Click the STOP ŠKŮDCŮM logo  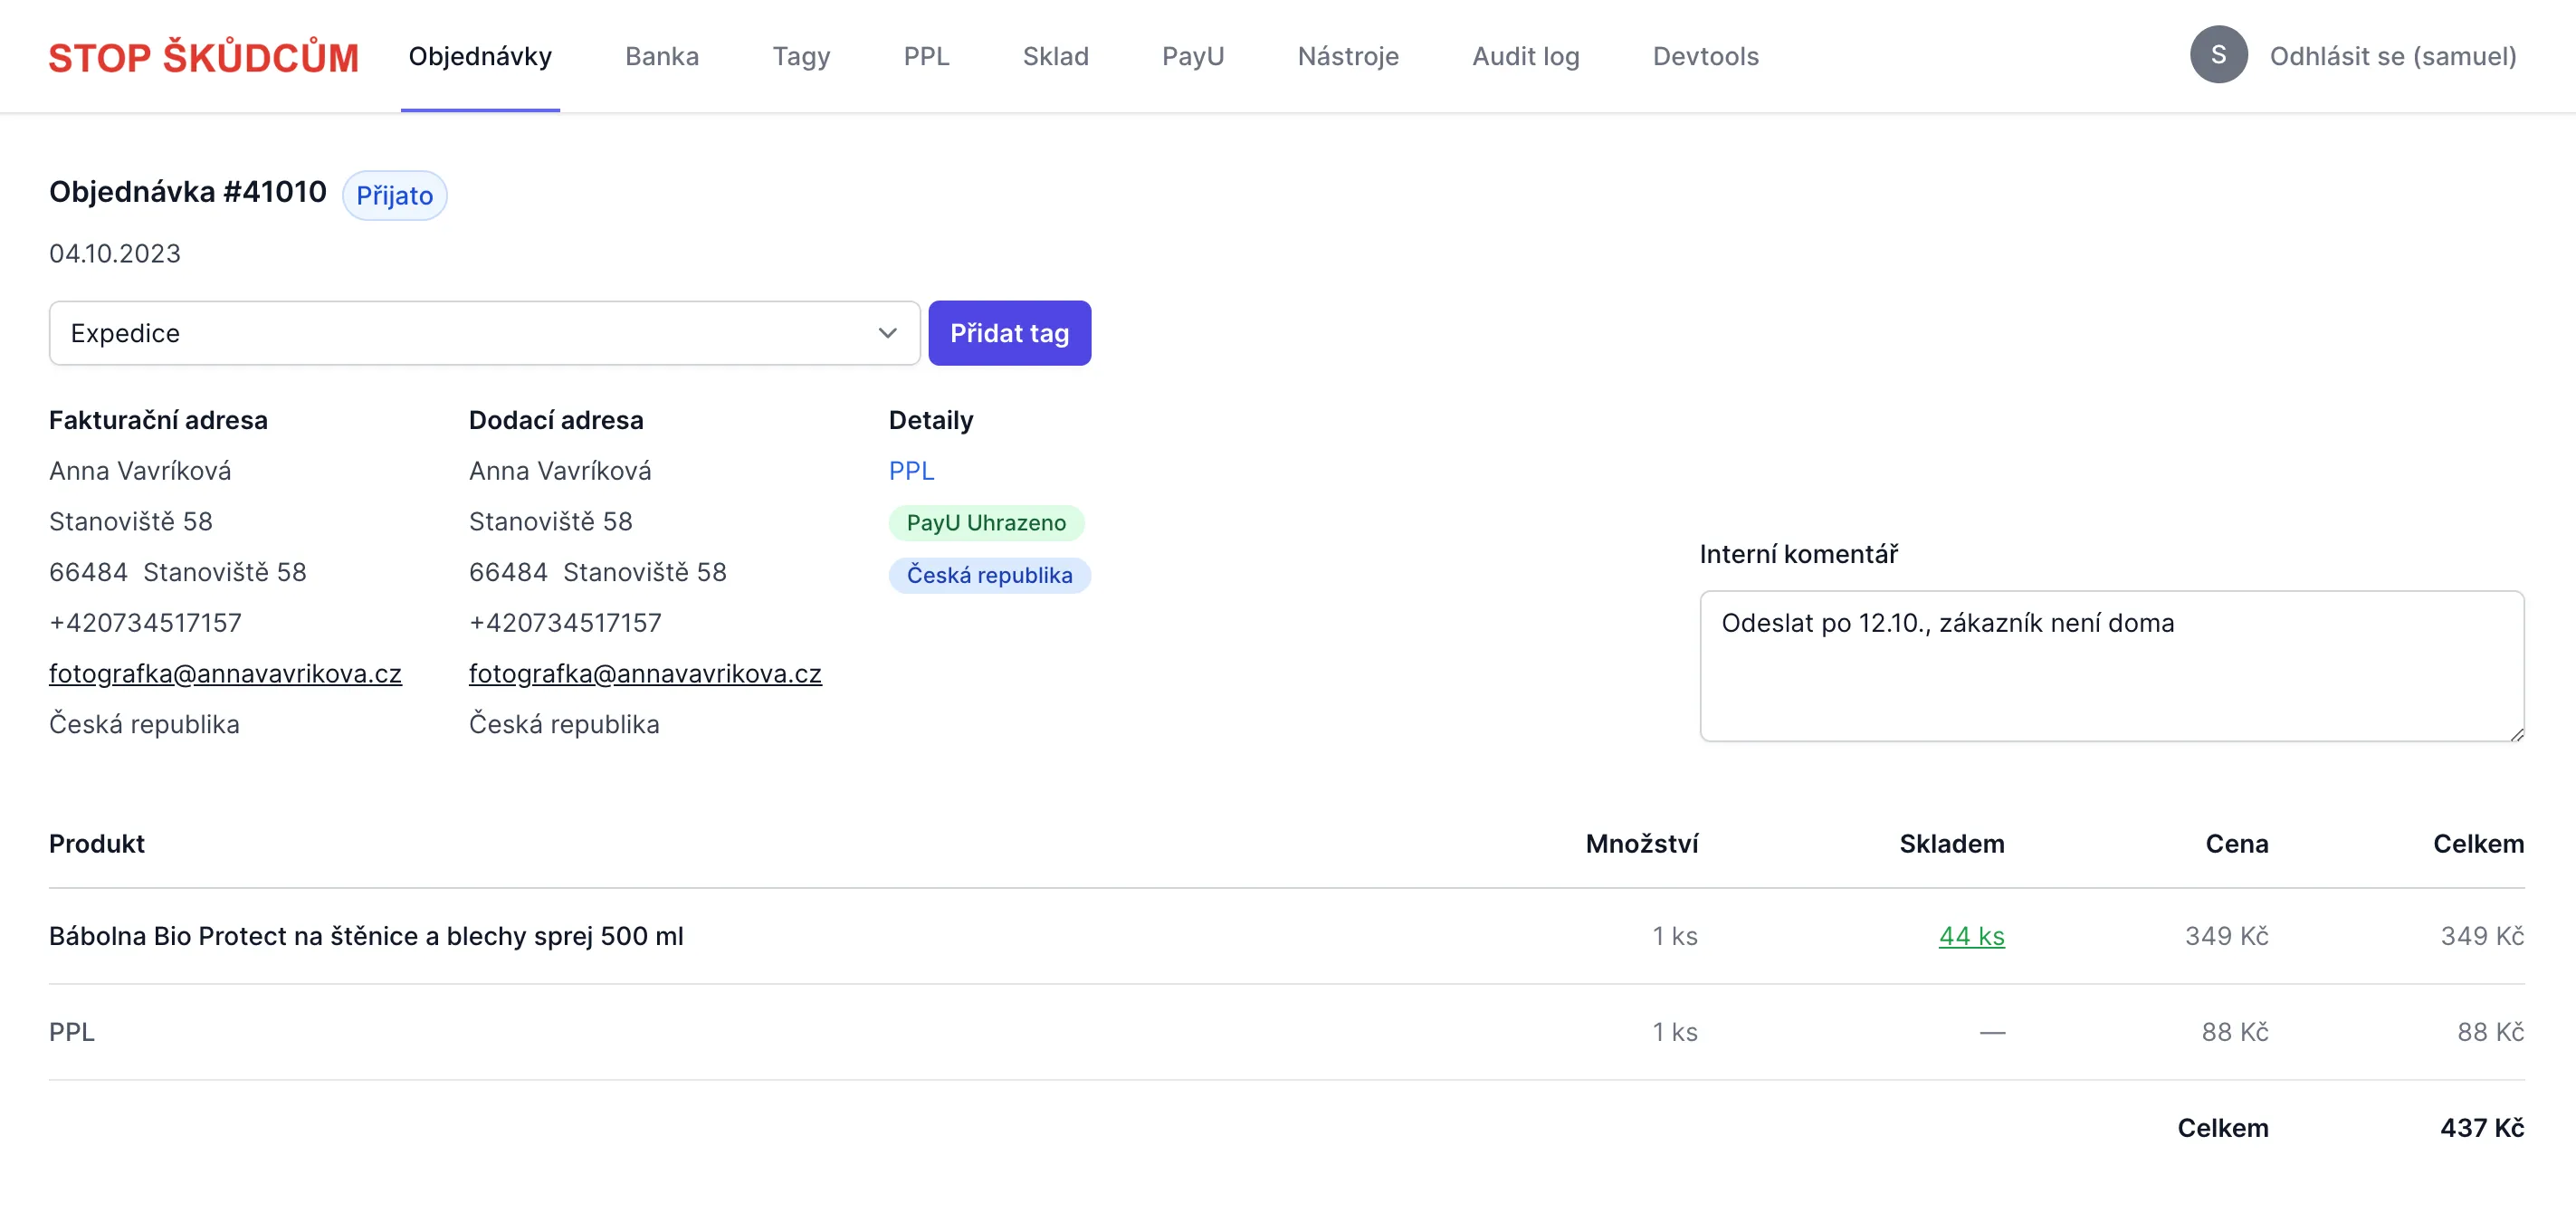(203, 57)
